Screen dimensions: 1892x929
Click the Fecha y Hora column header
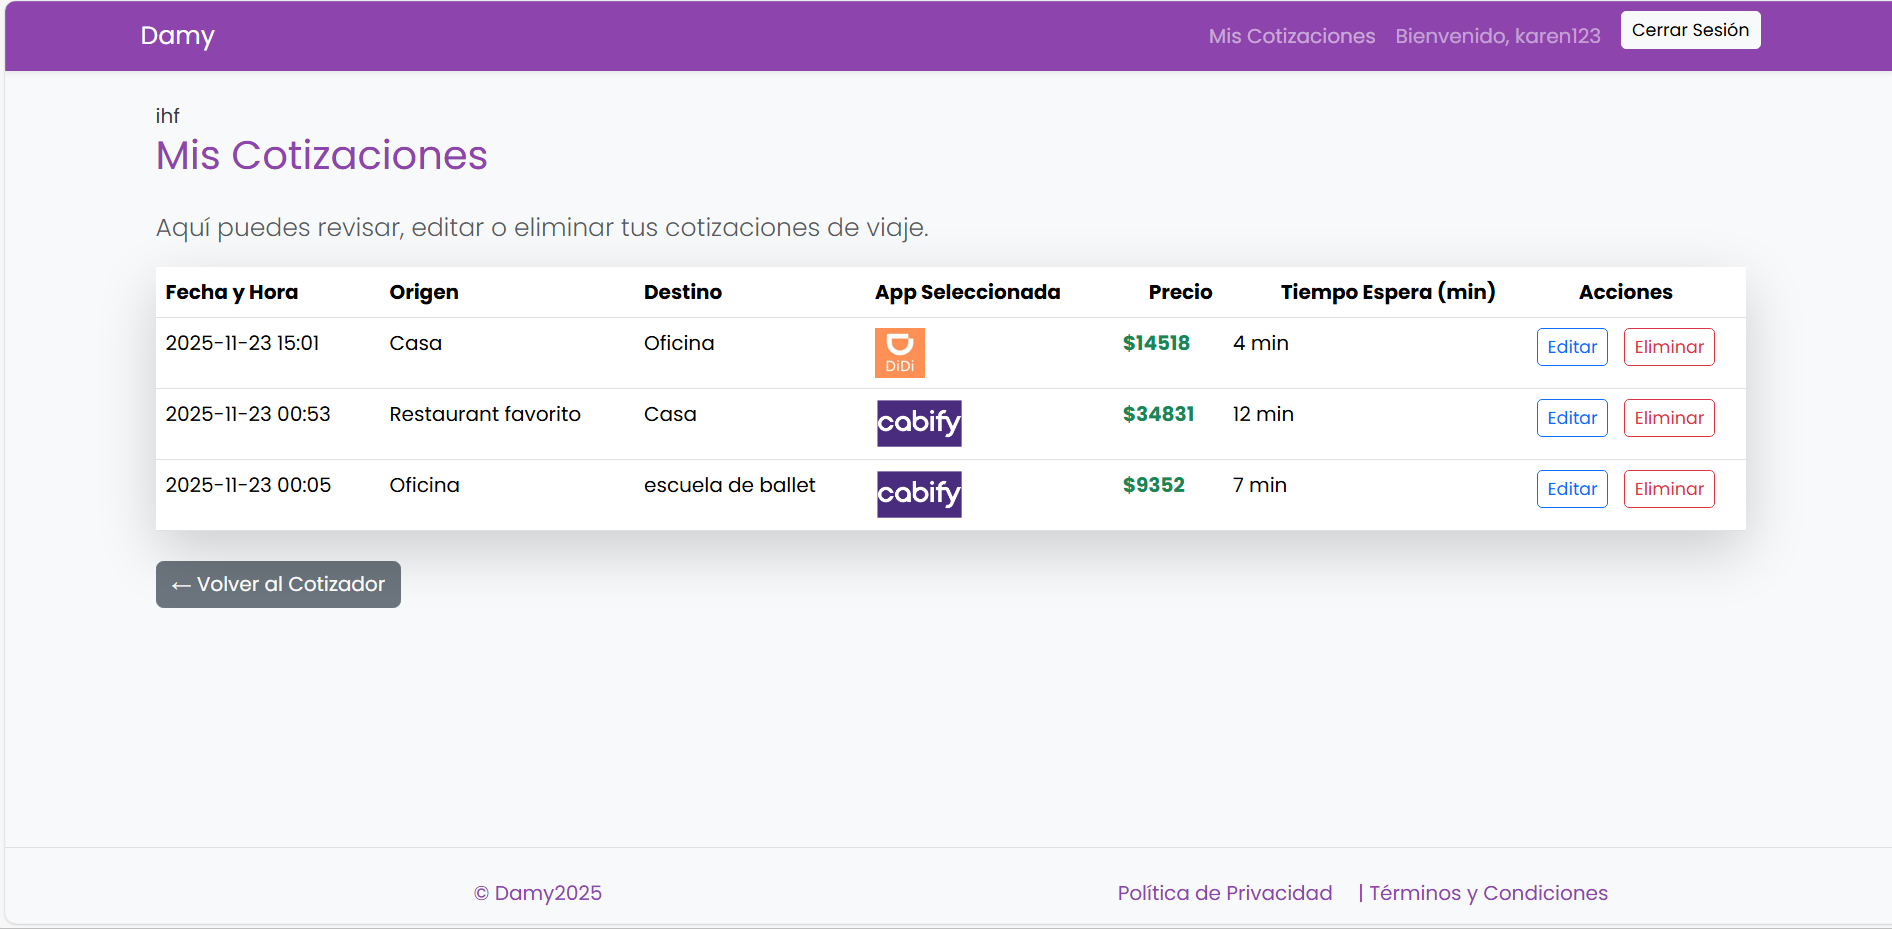[x=231, y=292]
